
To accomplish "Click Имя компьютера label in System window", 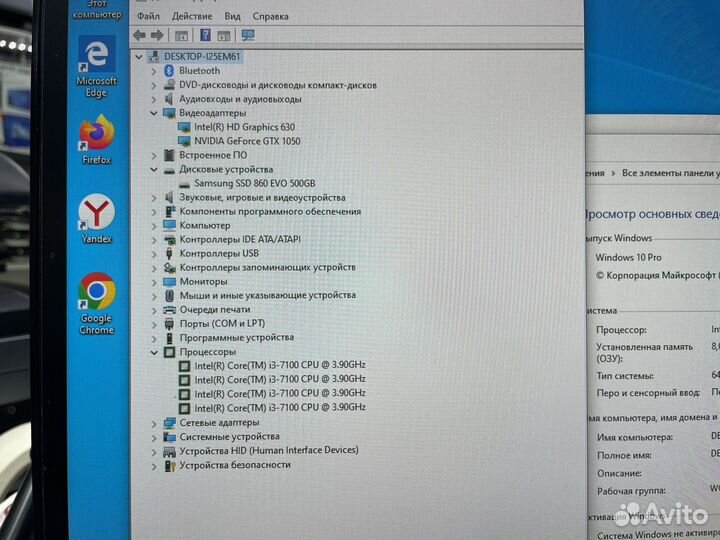I will [635, 438].
